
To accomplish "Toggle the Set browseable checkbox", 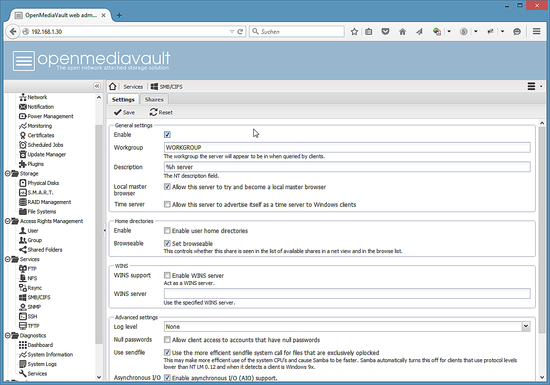I will click(167, 243).
